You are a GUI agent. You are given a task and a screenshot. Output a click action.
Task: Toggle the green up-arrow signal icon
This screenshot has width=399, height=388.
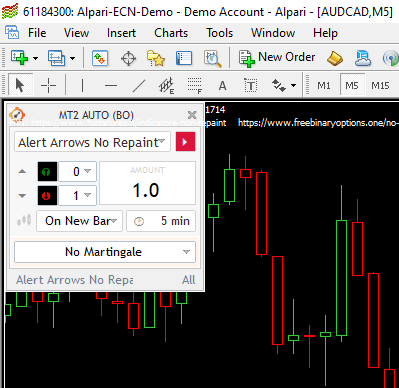tap(47, 171)
